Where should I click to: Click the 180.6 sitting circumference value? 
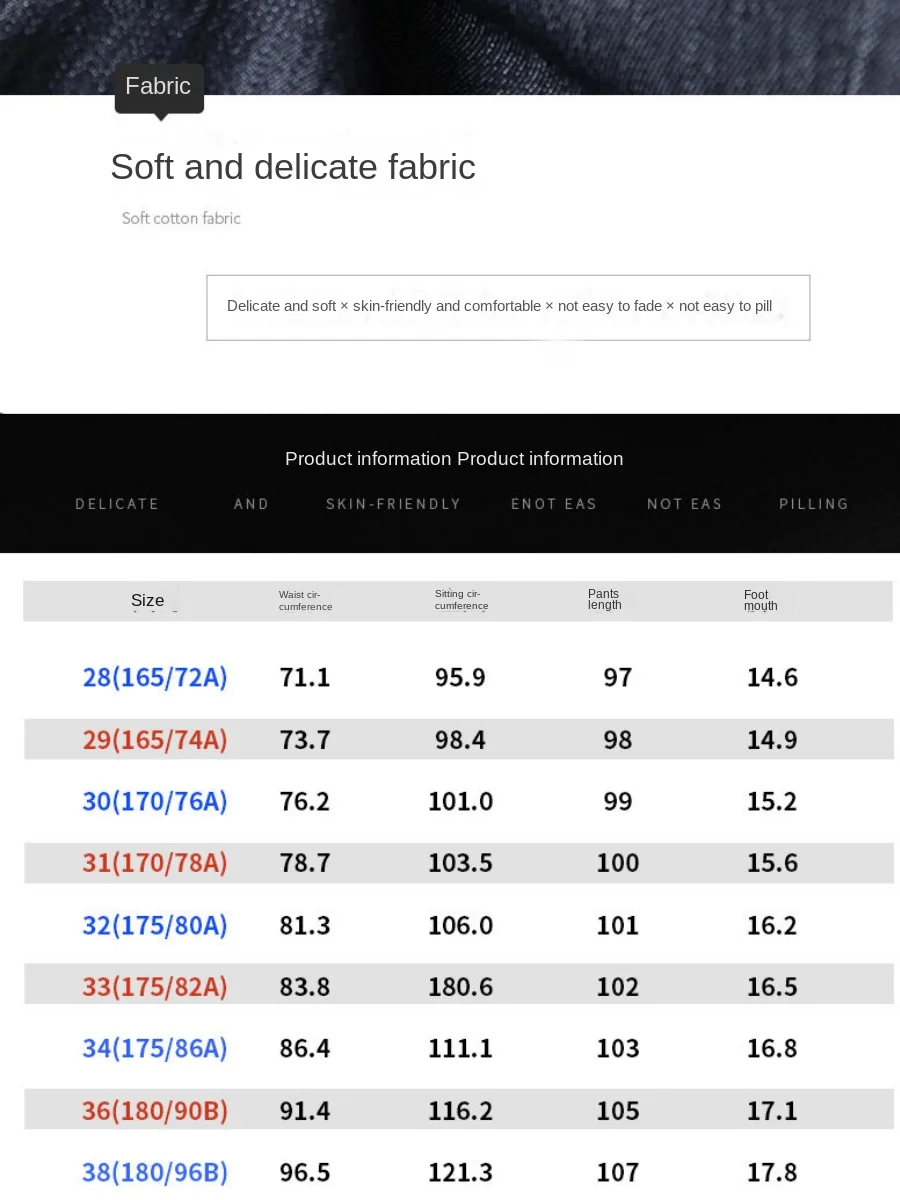(460, 987)
